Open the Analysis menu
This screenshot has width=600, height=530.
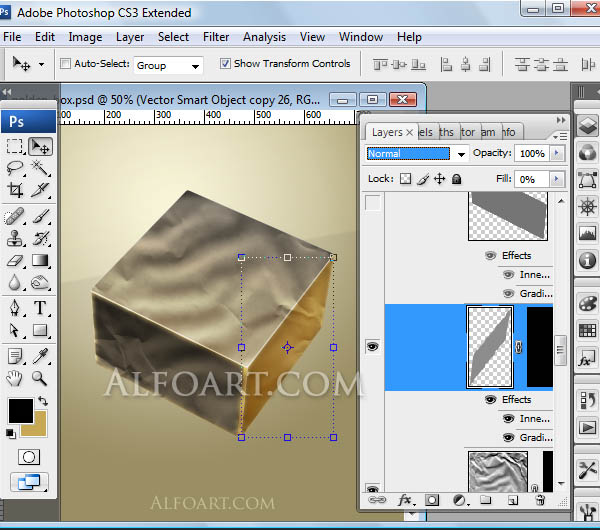click(x=264, y=37)
